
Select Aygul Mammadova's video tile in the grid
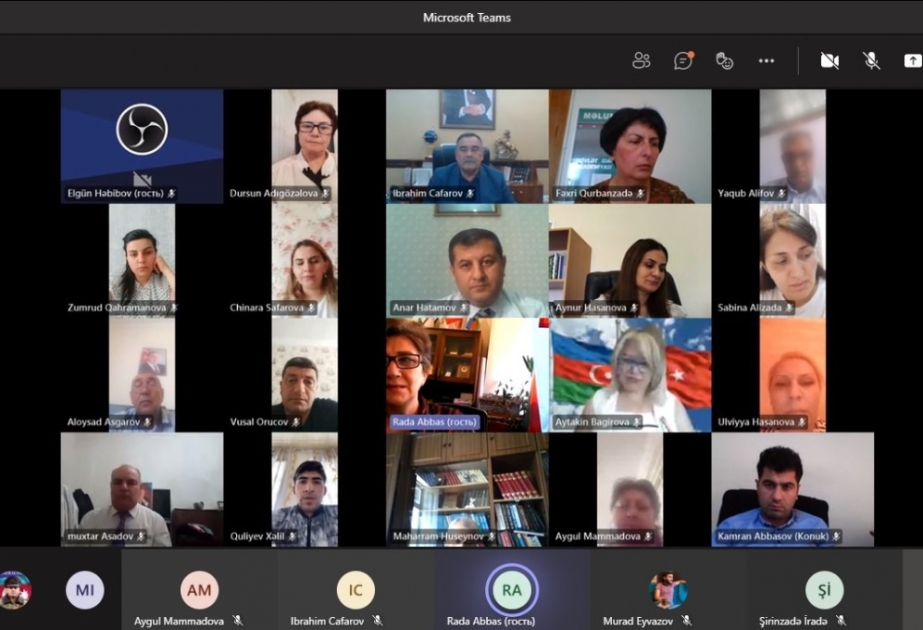click(630, 490)
